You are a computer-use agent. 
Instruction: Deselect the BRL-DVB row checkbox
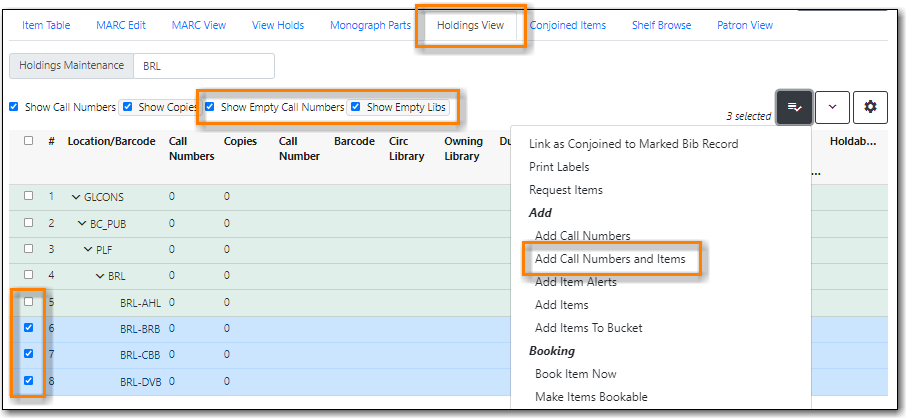[28, 380]
